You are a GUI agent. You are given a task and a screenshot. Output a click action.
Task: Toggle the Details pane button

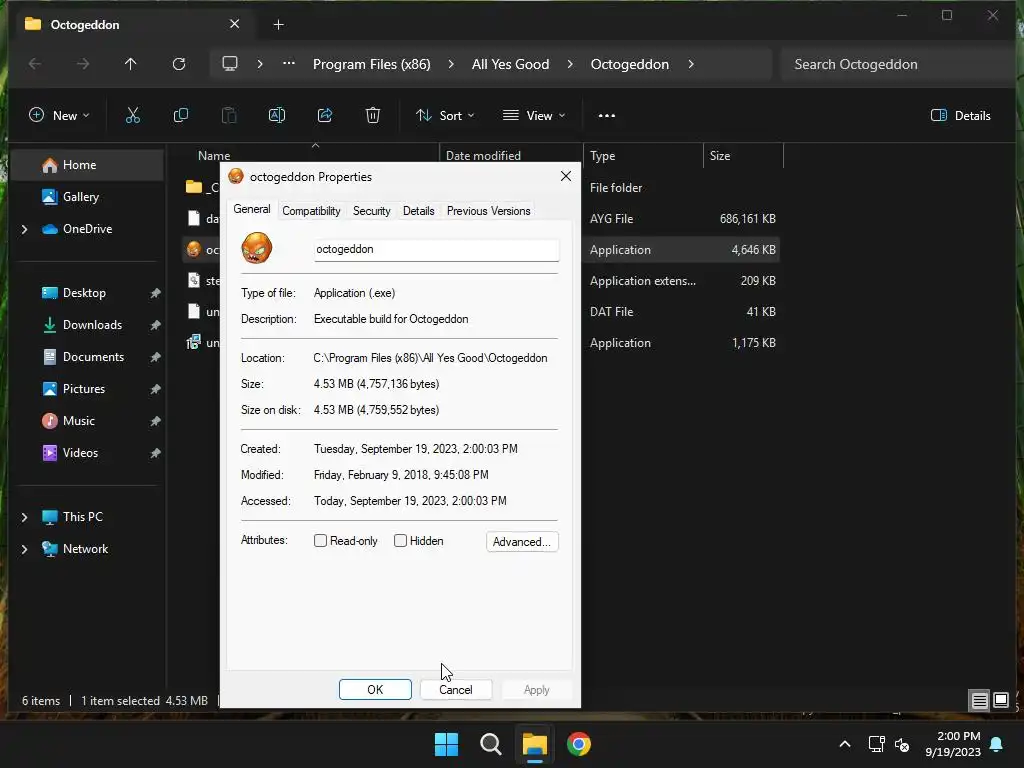pyautogui.click(x=961, y=116)
